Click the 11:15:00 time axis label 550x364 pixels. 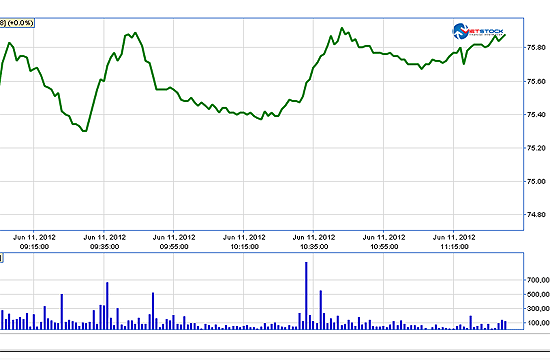(454, 247)
